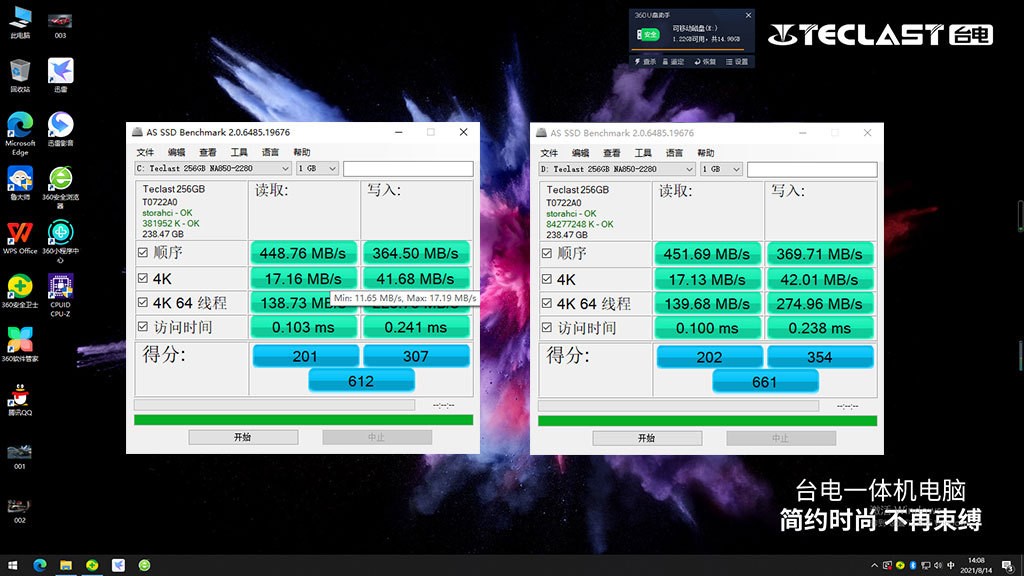This screenshot has height=576, width=1024.
Task: Launch the CPUID CPU-Z desktop shortcut
Action: [x=60, y=288]
